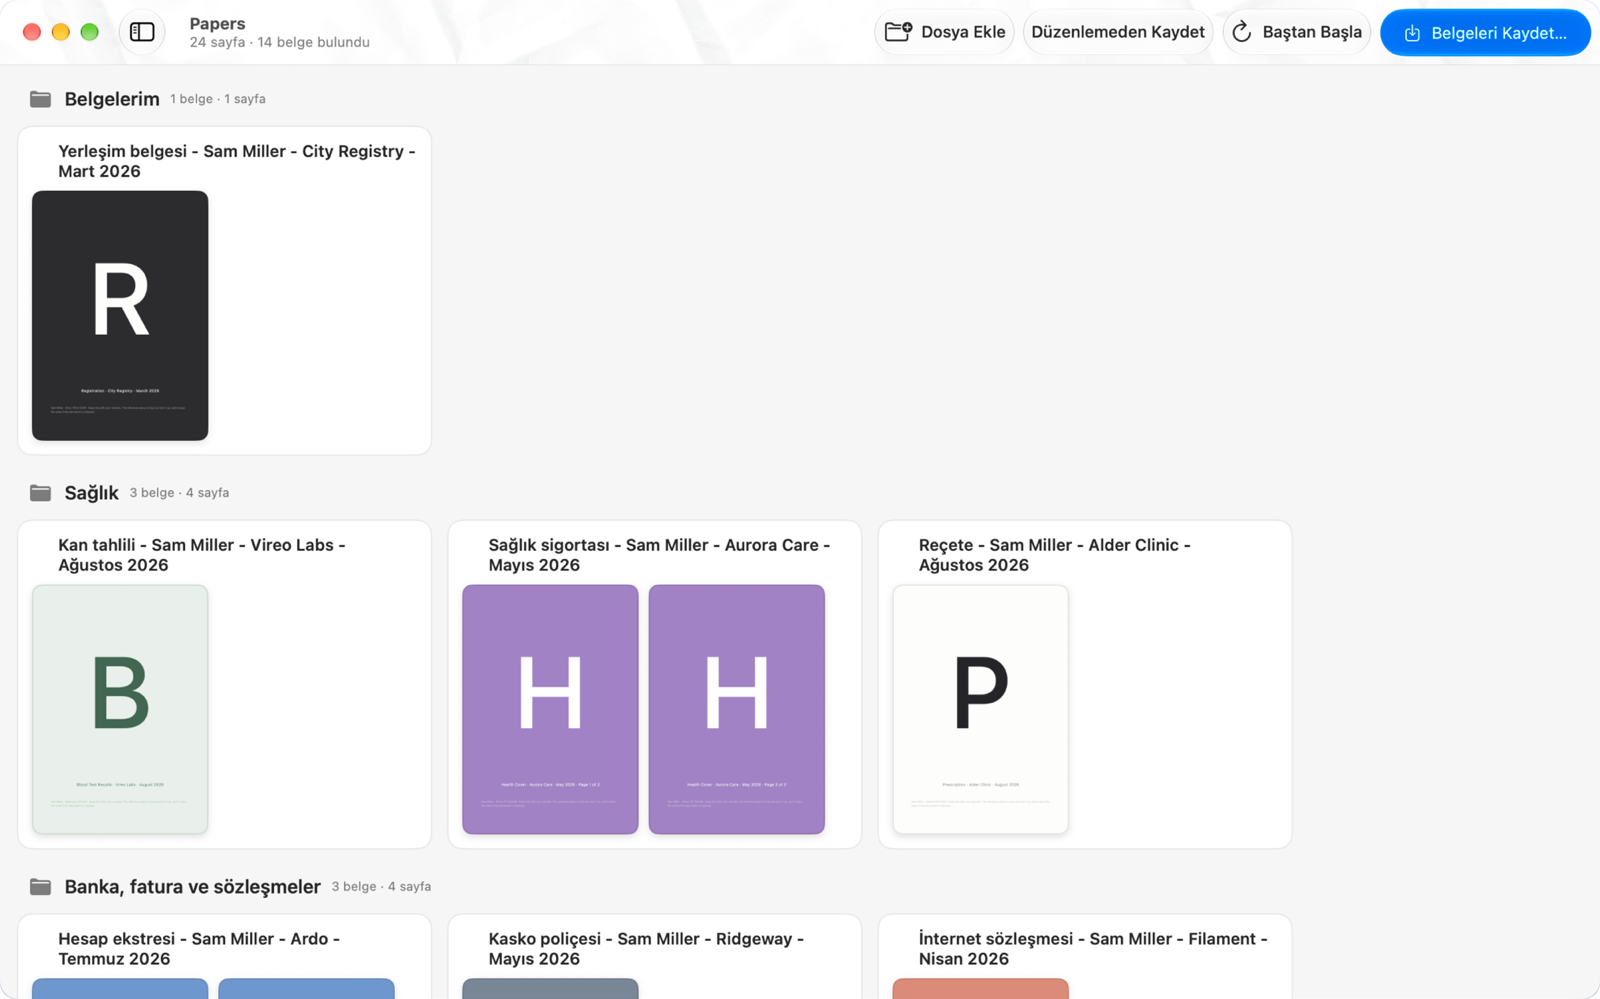Click the "Papers" window title
The image size is (1600, 999).
point(217,23)
